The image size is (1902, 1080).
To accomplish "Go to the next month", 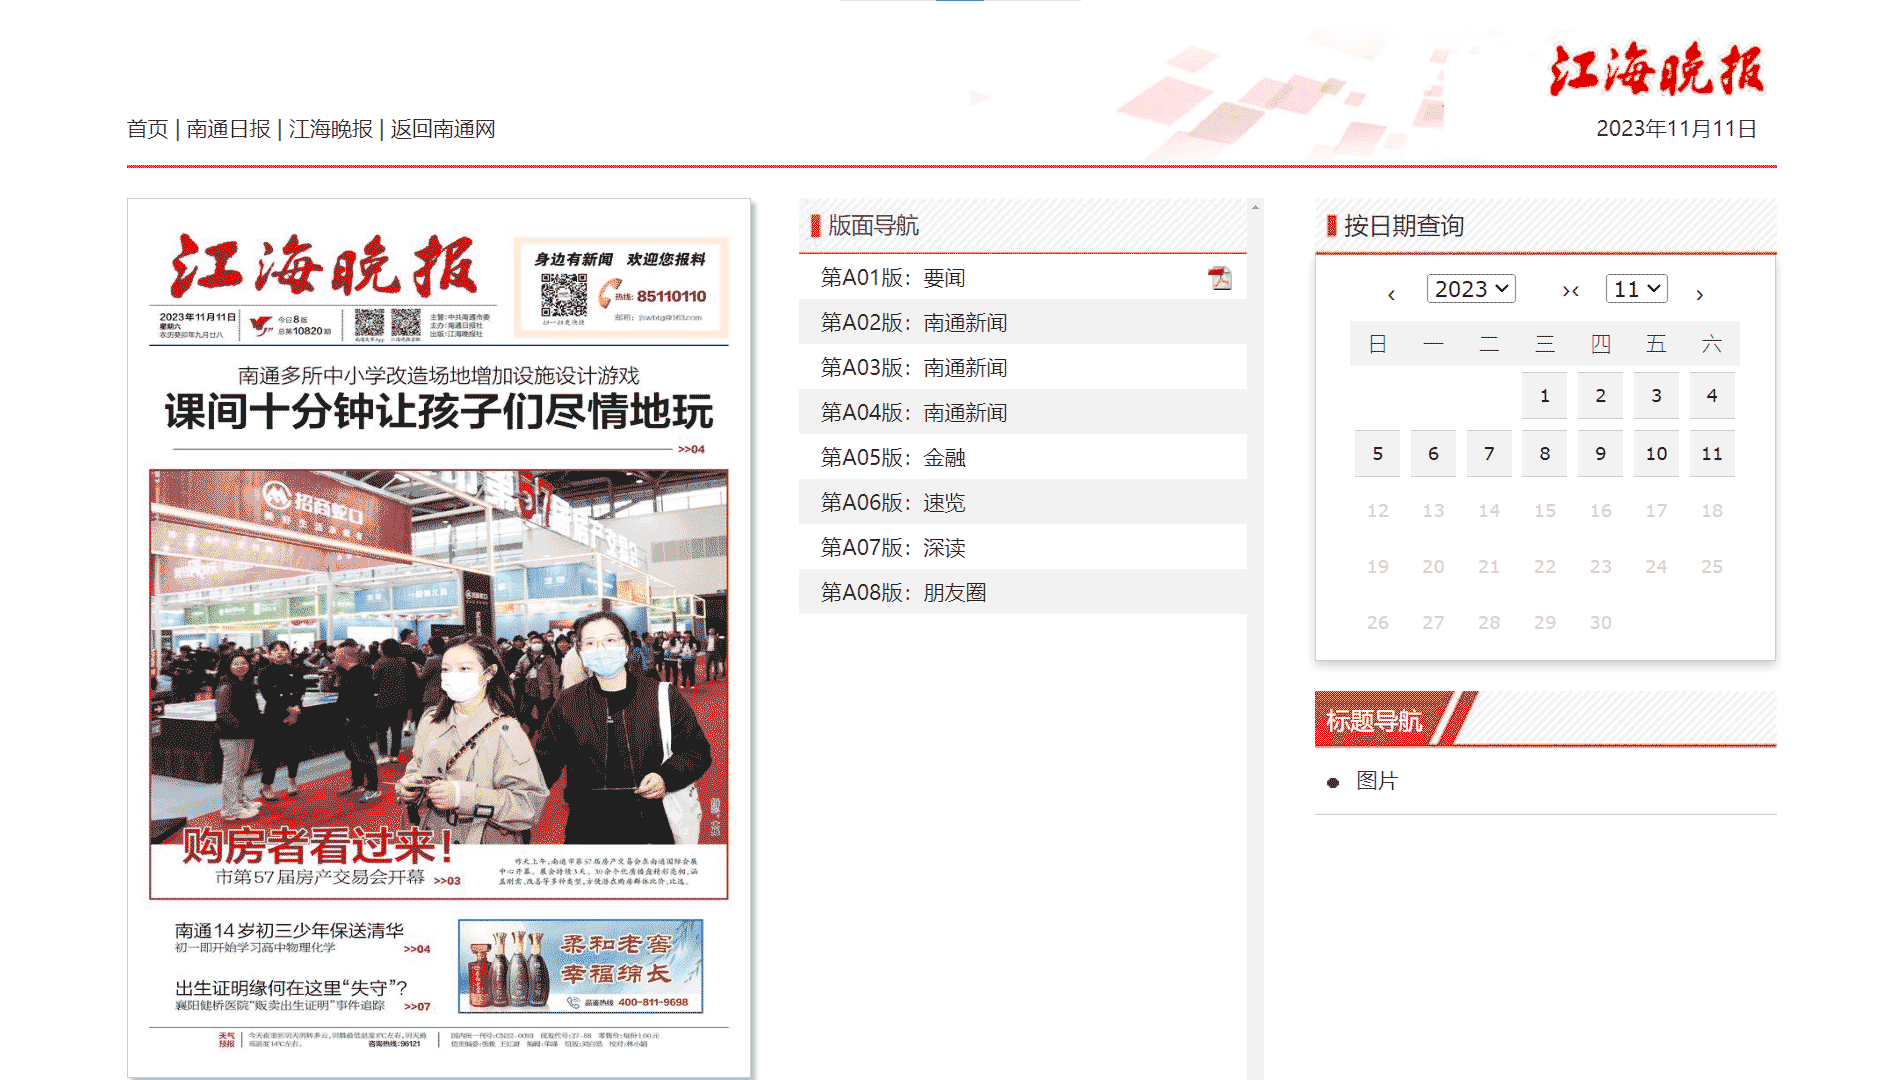I will click(x=1699, y=294).
